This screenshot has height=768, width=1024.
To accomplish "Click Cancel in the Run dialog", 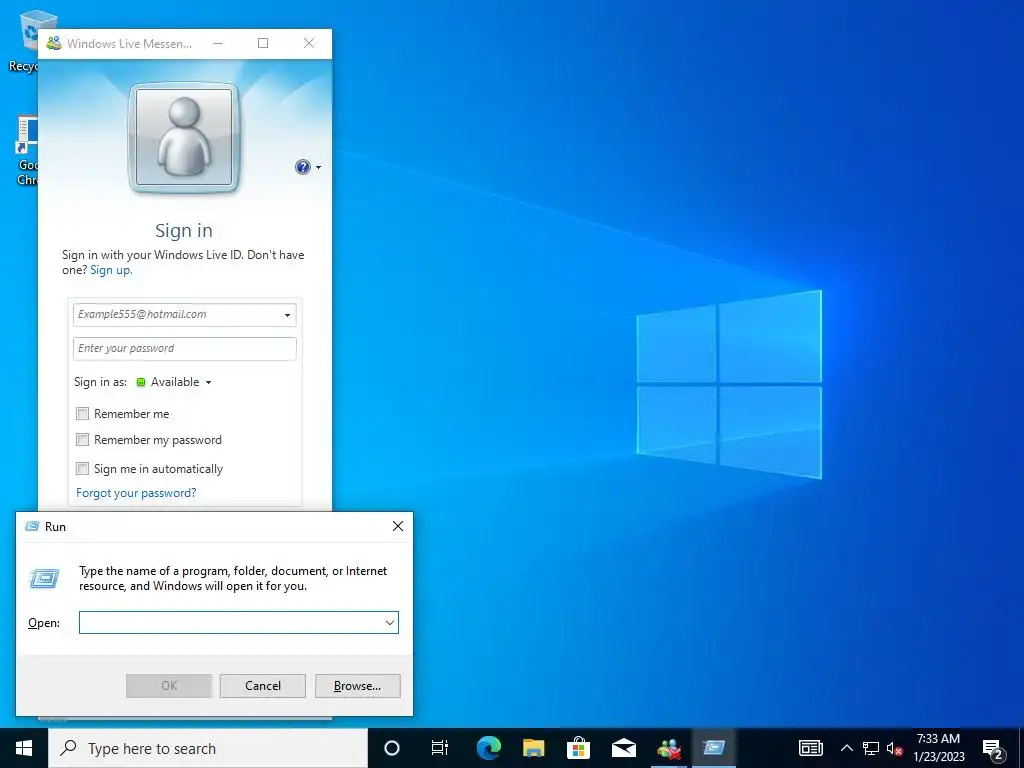I will point(263,686).
